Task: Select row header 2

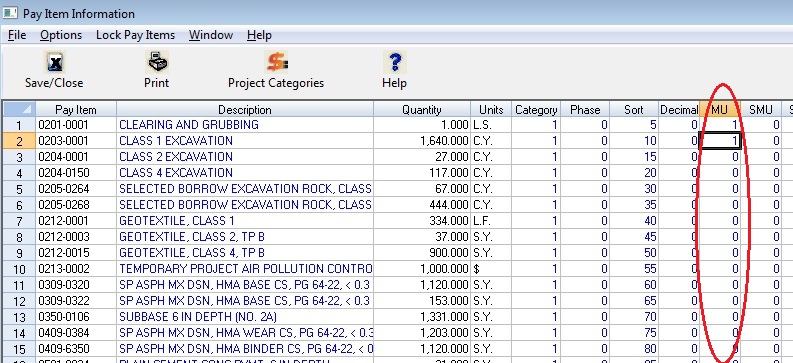Action: pyautogui.click(x=19, y=141)
